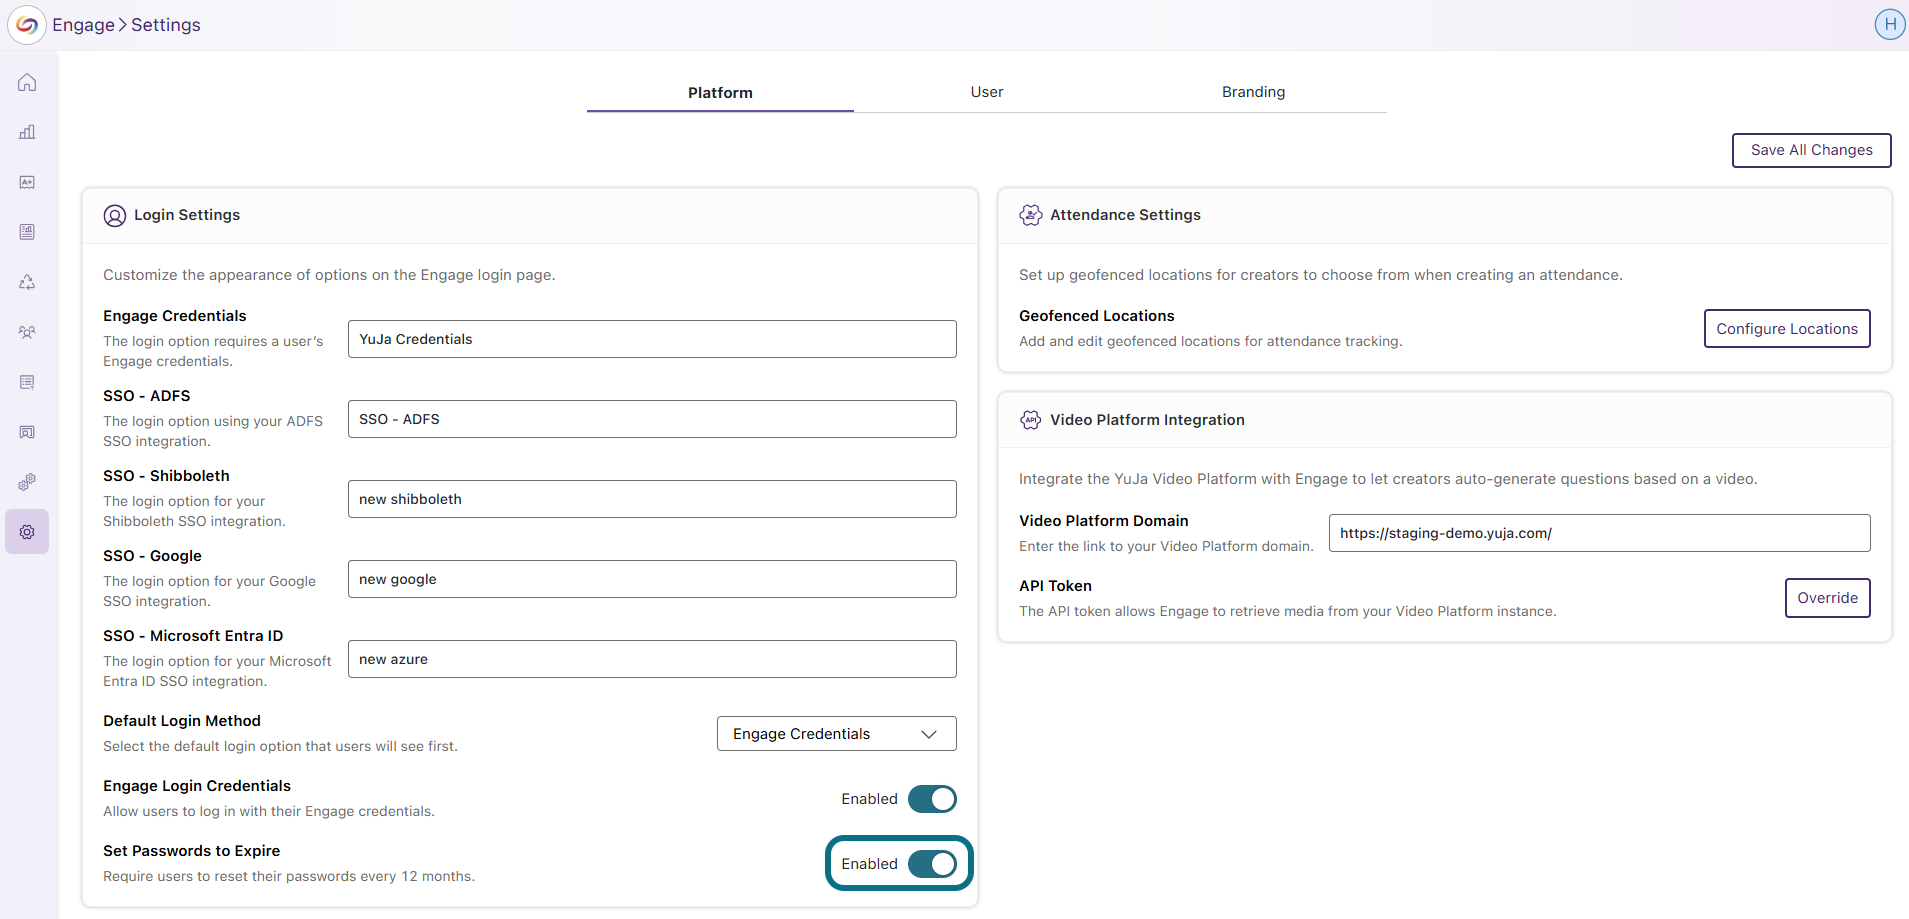Click the API Token Override button
Image resolution: width=1909 pixels, height=919 pixels.
[1827, 598]
